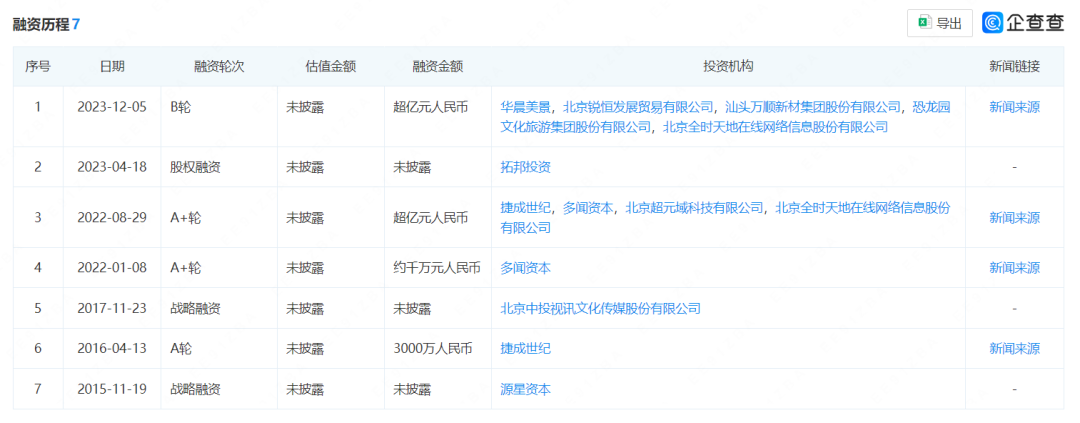The width and height of the screenshot is (1080, 423).
Task: Open 拓邦投资 investor link
Action: point(526,167)
